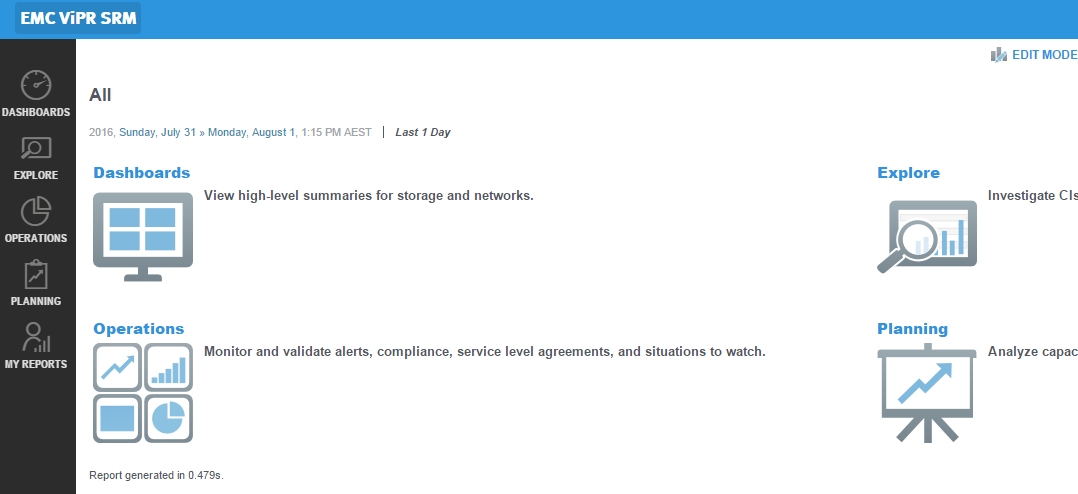1078x494 pixels.
Task: Open the Explore heading link
Action: tap(908, 173)
